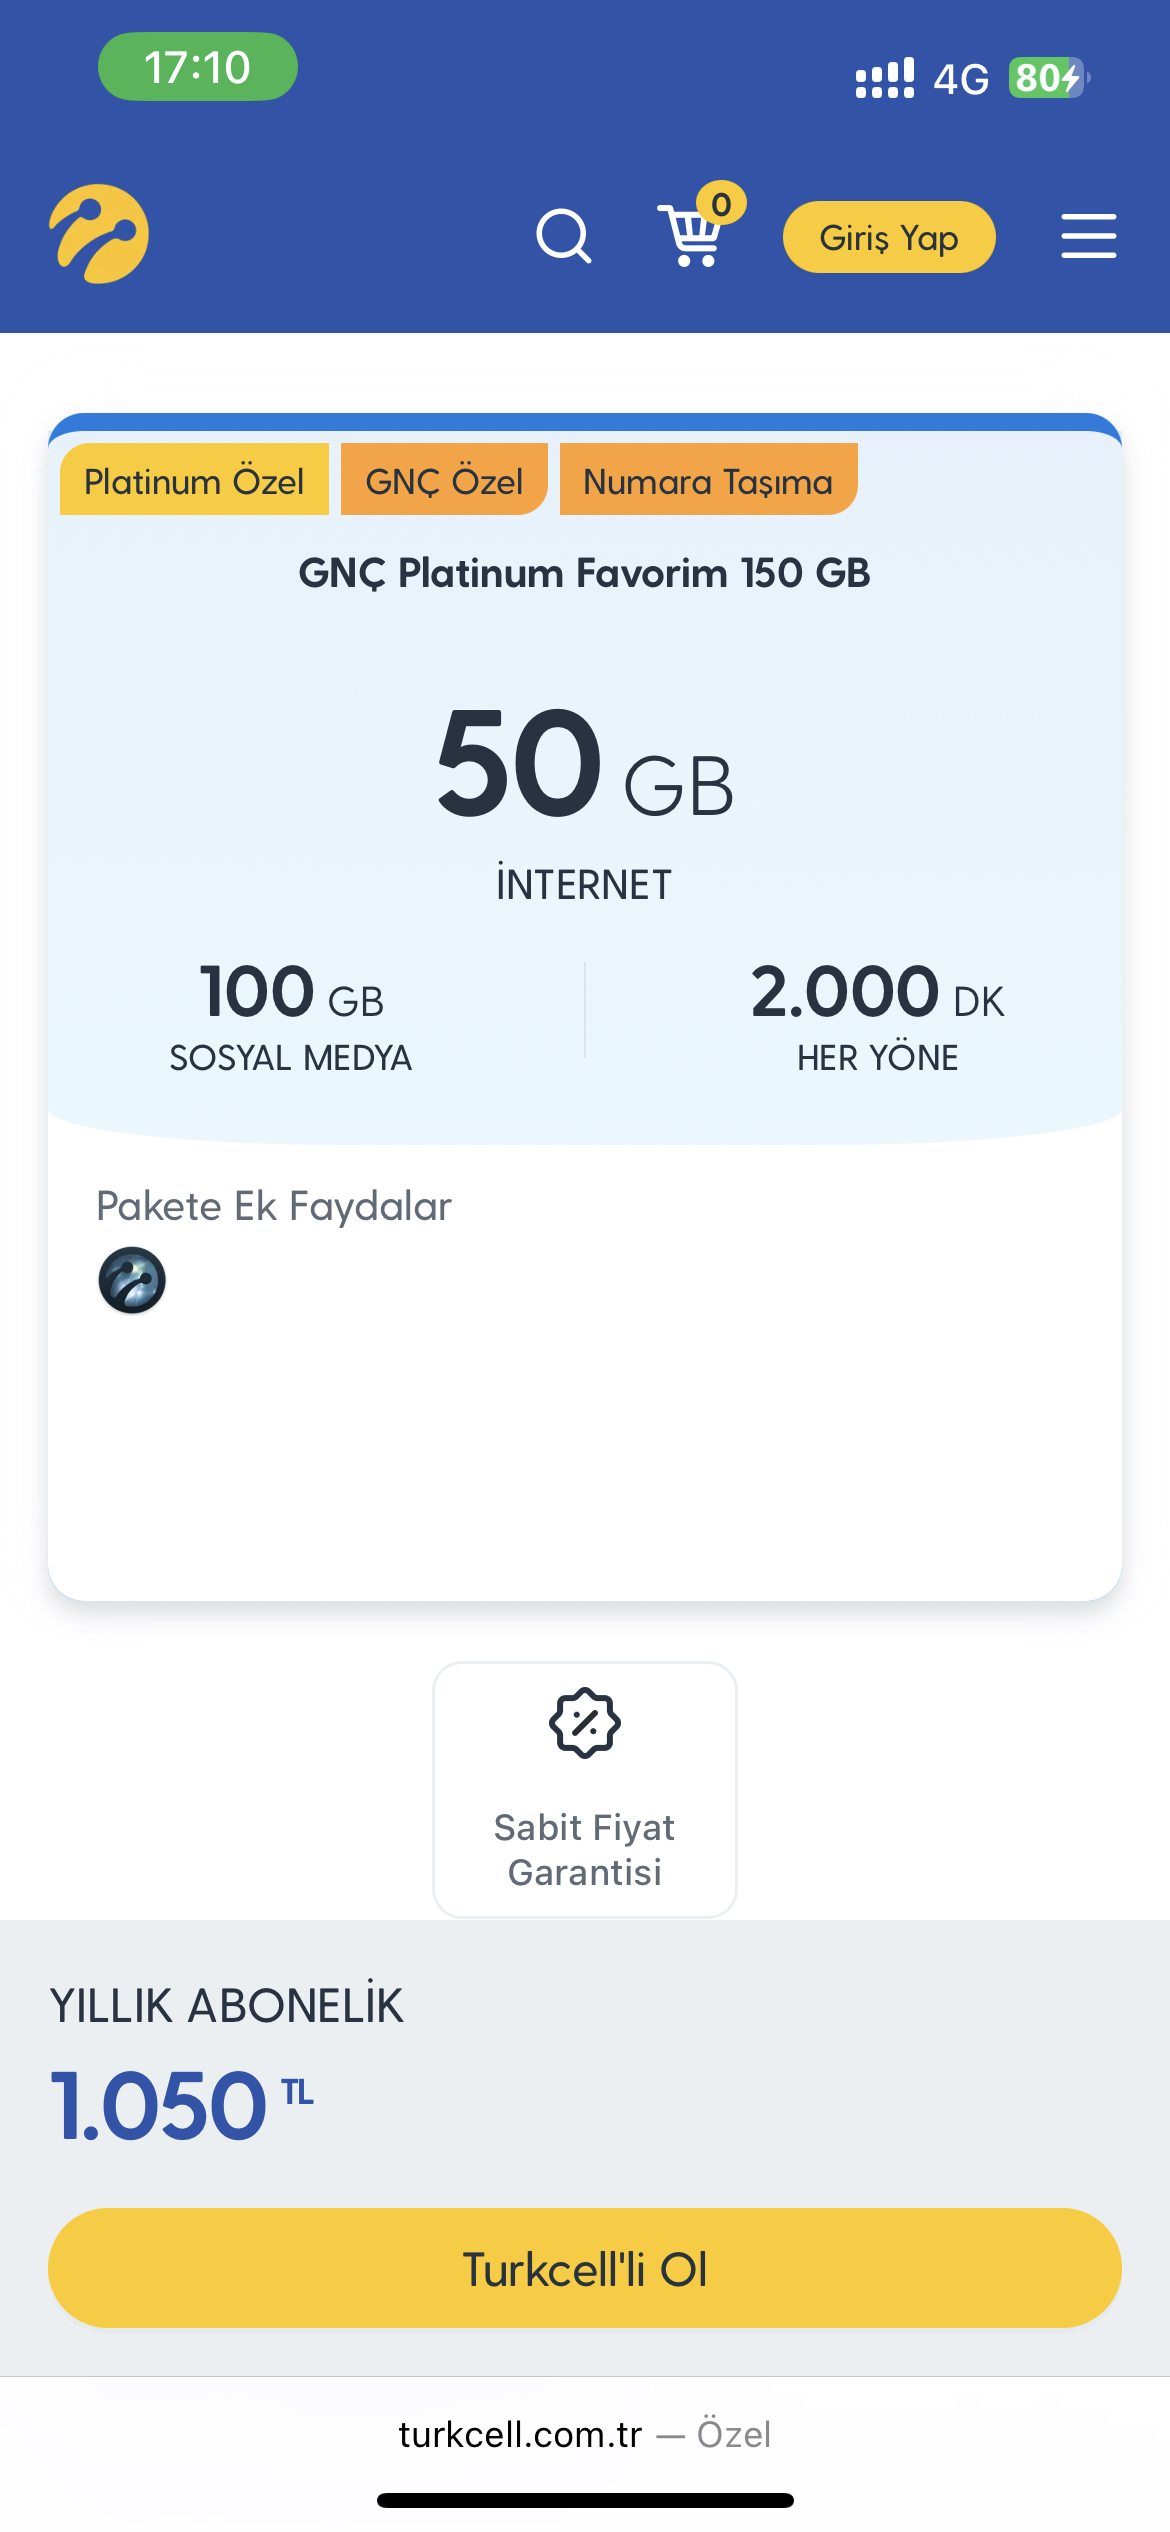1170x2532 pixels.
Task: Open the shopping cart icon
Action: point(690,234)
